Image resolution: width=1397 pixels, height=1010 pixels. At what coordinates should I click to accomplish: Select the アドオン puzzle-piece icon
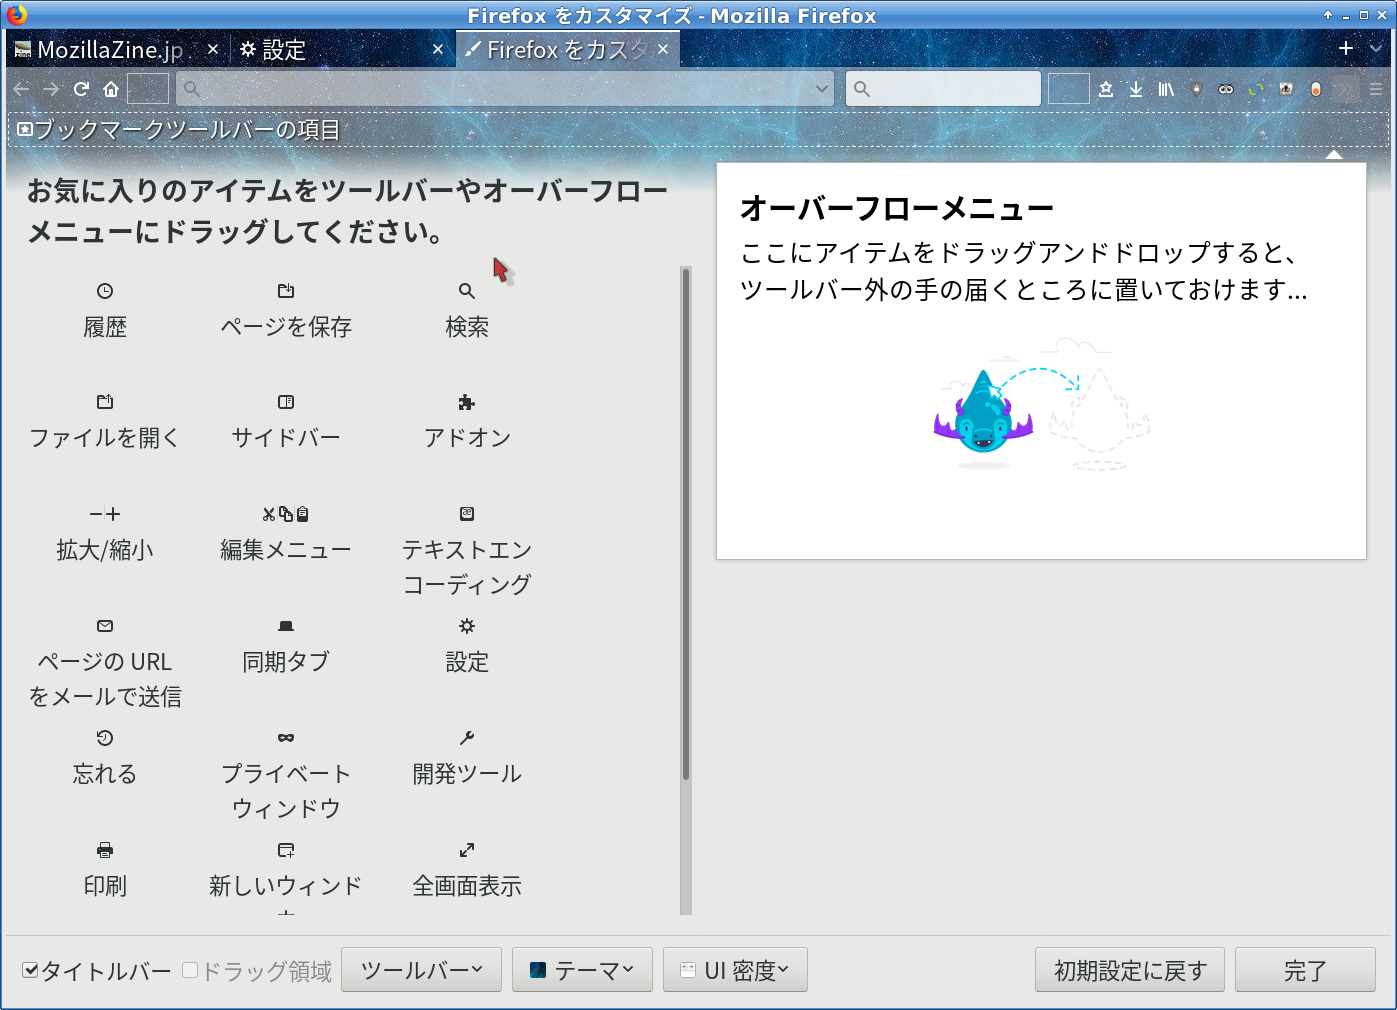(x=467, y=402)
